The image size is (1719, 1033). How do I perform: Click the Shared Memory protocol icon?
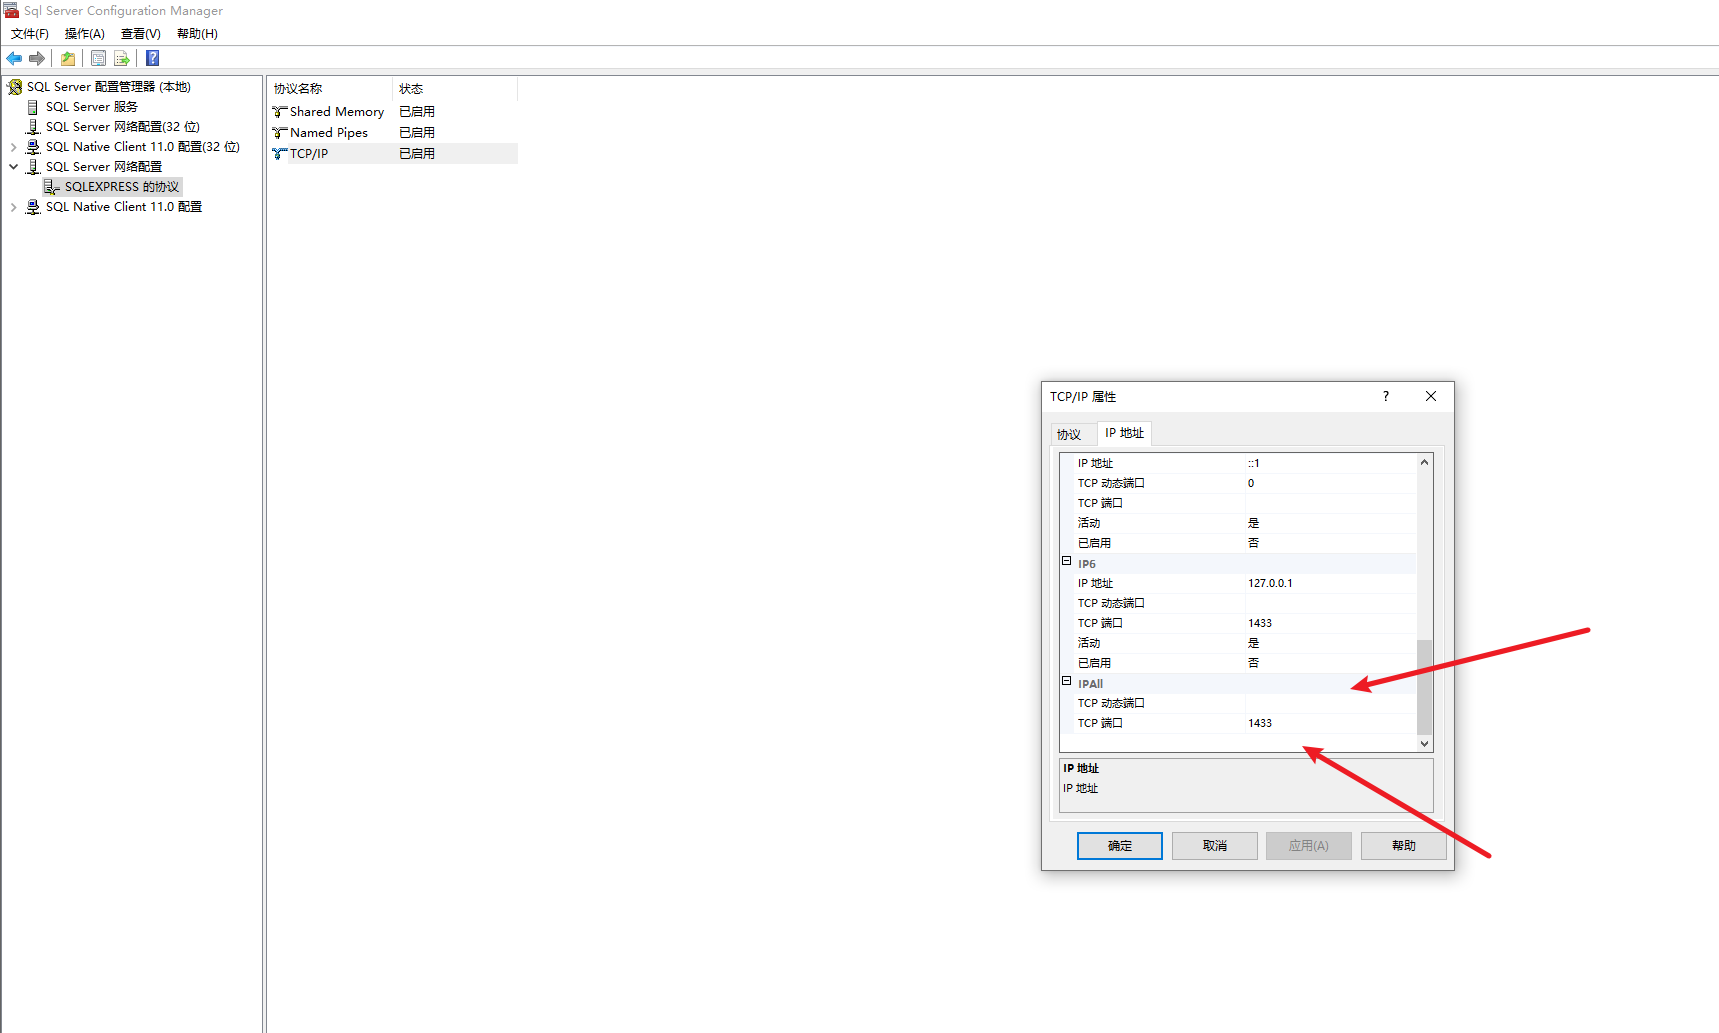[279, 112]
